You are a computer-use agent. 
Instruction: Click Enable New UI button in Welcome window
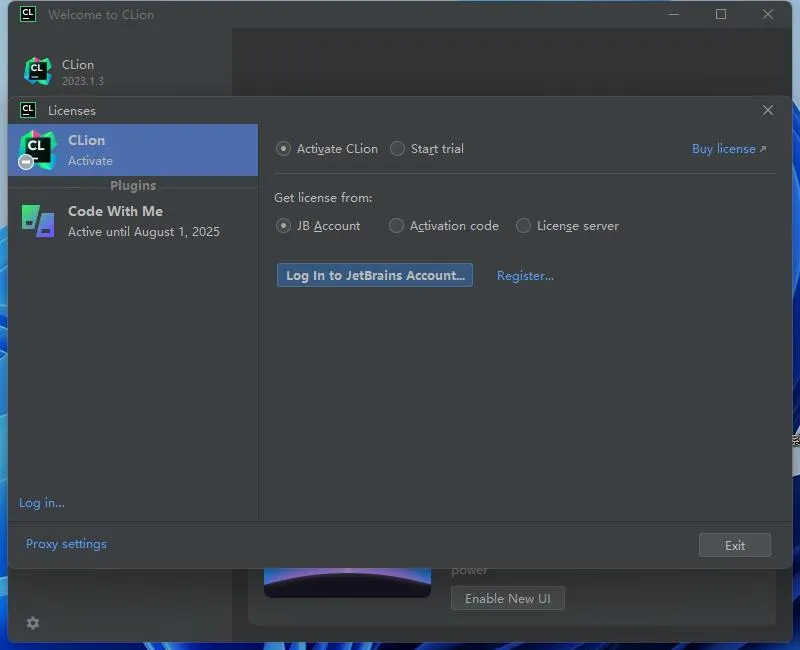coord(508,598)
